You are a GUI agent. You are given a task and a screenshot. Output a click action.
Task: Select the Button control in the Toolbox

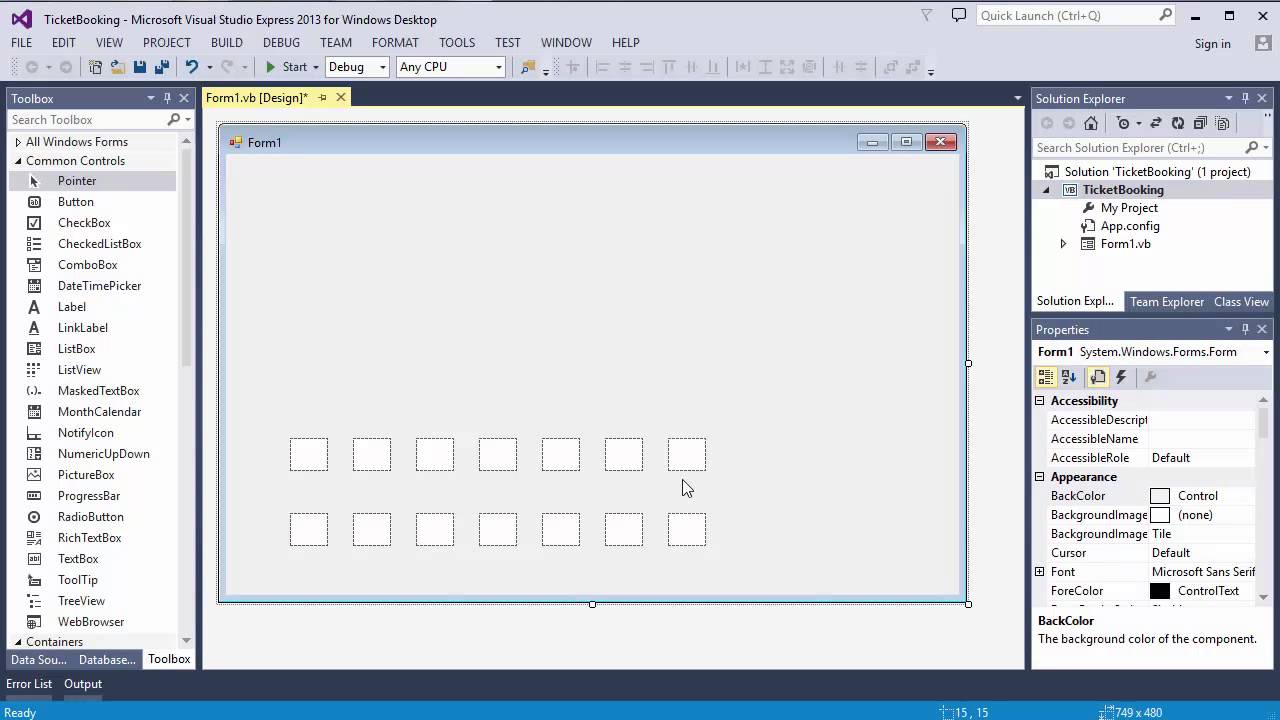coord(76,201)
